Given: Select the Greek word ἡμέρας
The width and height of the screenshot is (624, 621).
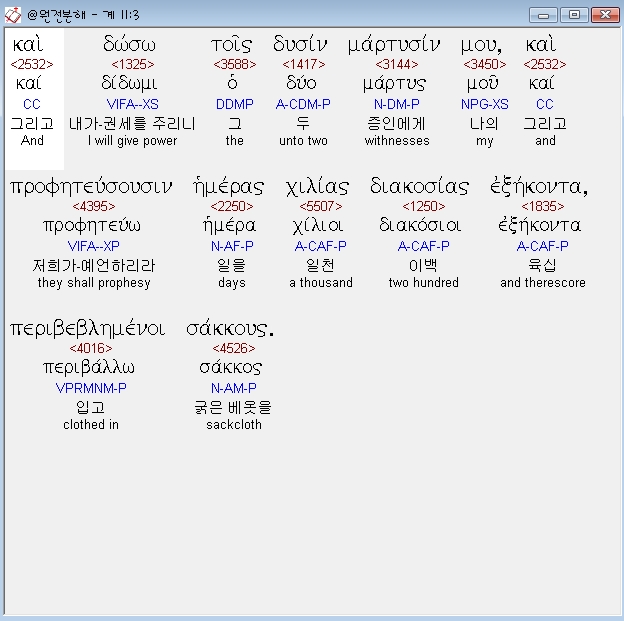Looking at the screenshot, I should click(228, 186).
